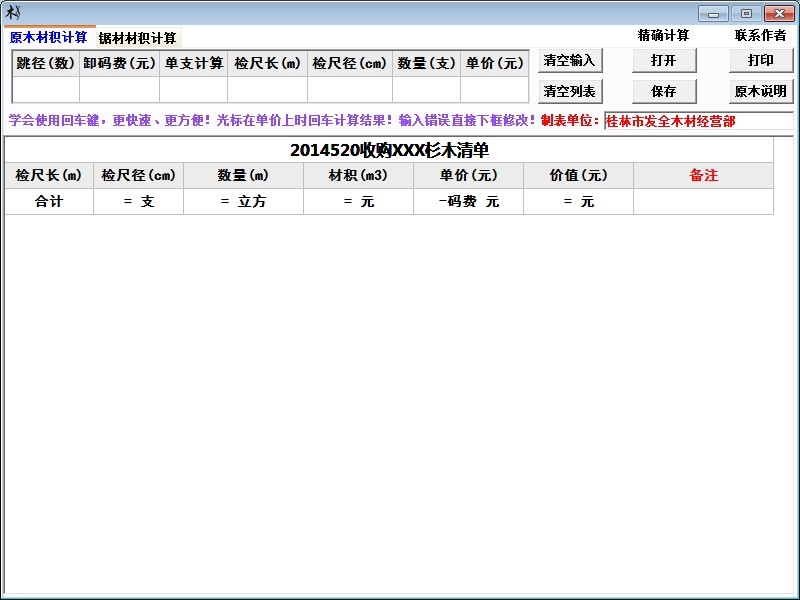Click the 联系作者 link

pos(760,36)
